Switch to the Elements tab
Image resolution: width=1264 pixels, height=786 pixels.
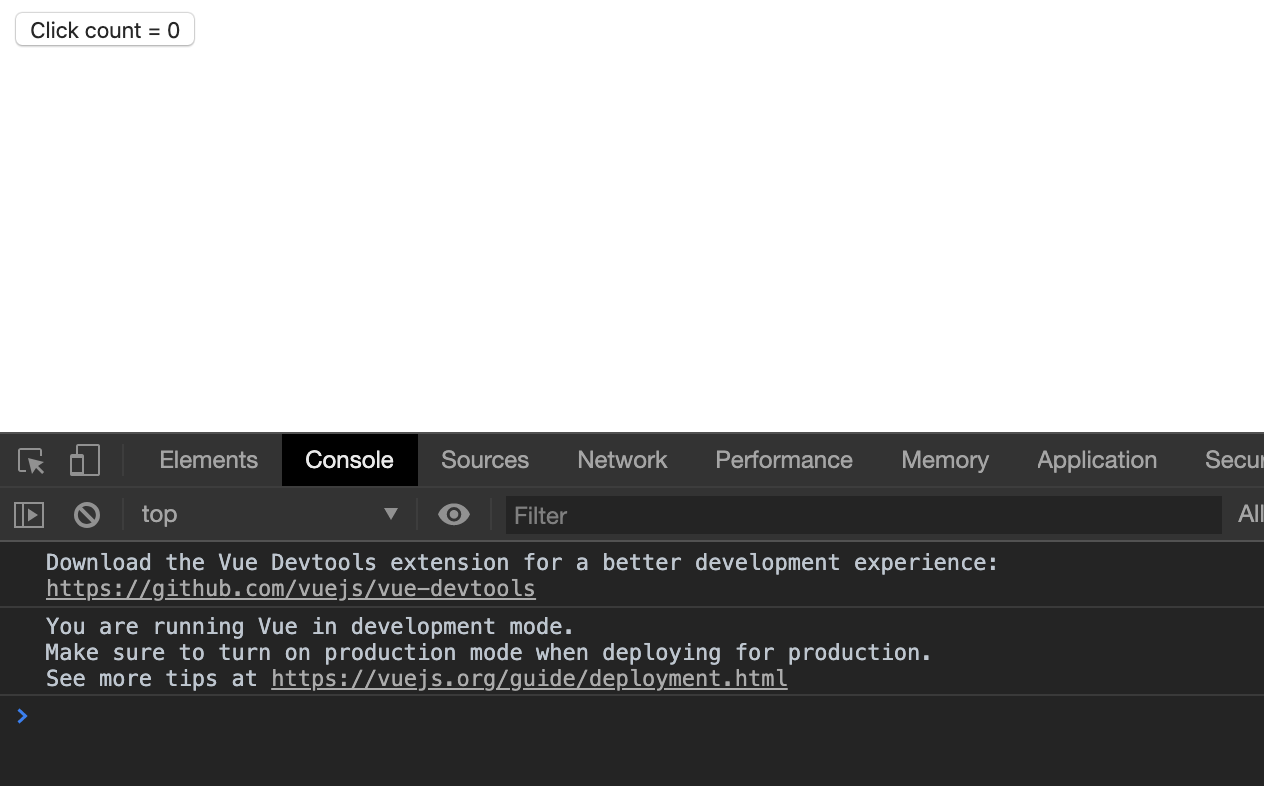208,460
